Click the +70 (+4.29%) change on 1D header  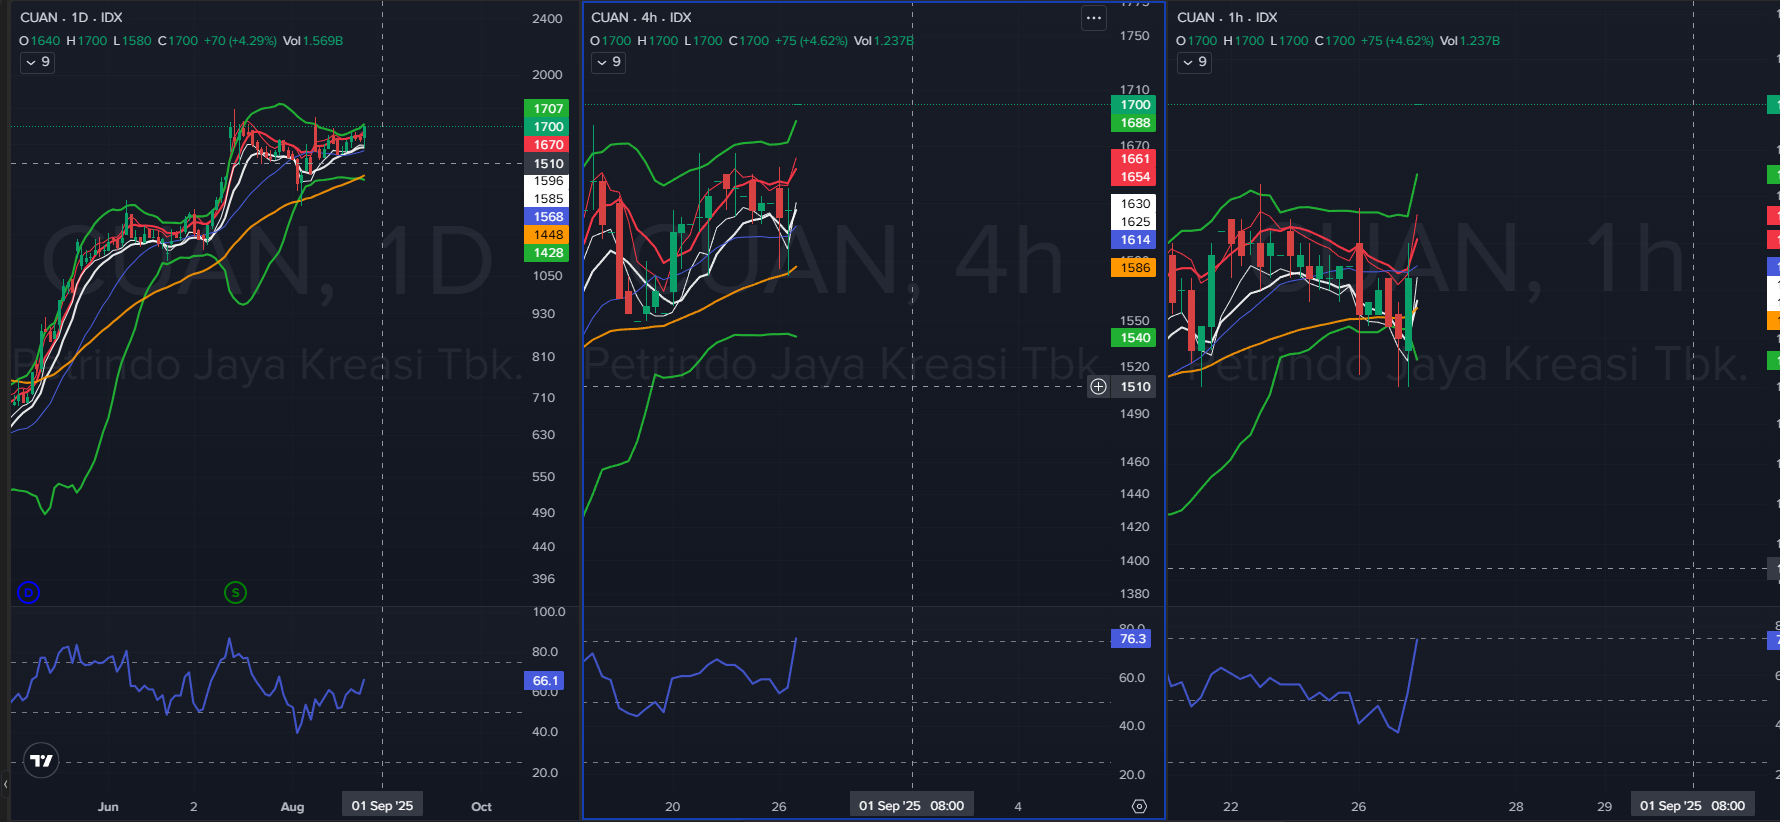240,41
